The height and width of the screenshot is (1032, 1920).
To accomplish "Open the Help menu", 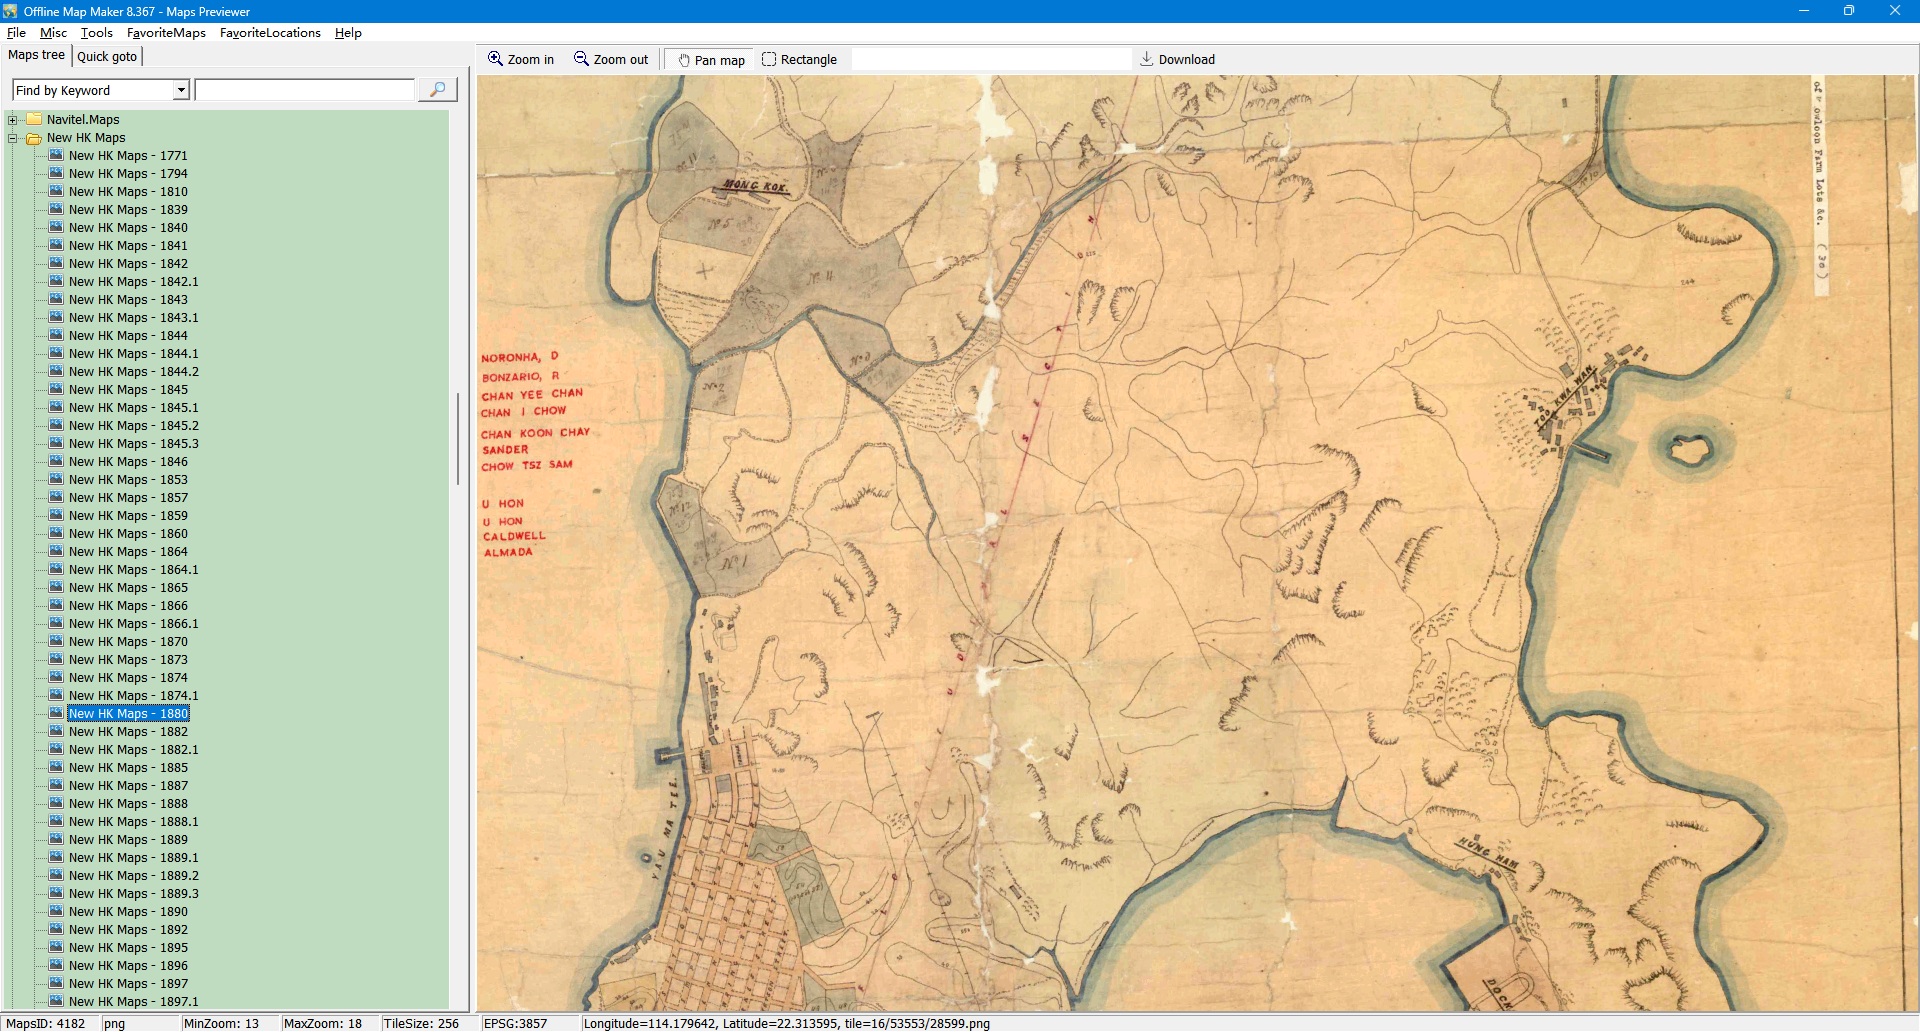I will (348, 33).
